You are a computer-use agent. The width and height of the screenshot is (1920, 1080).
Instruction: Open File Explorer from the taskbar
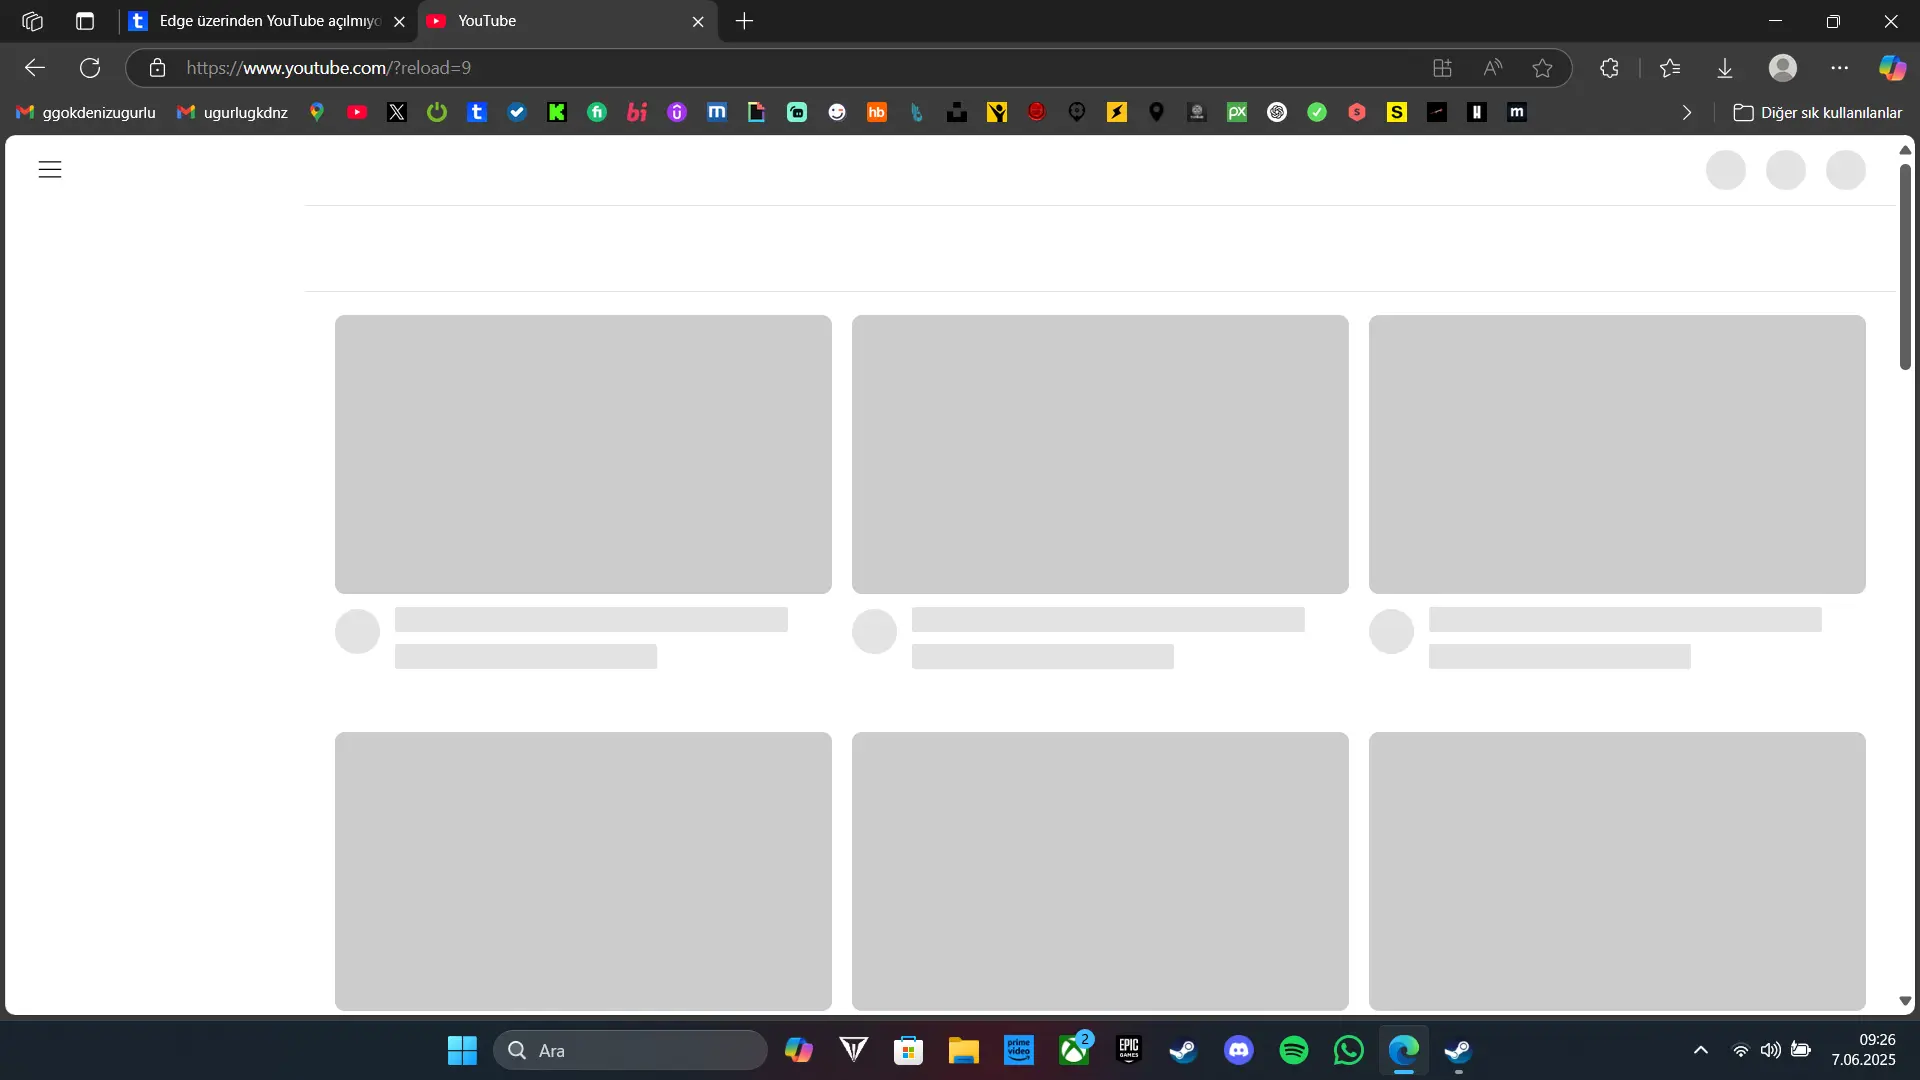pos(964,1050)
